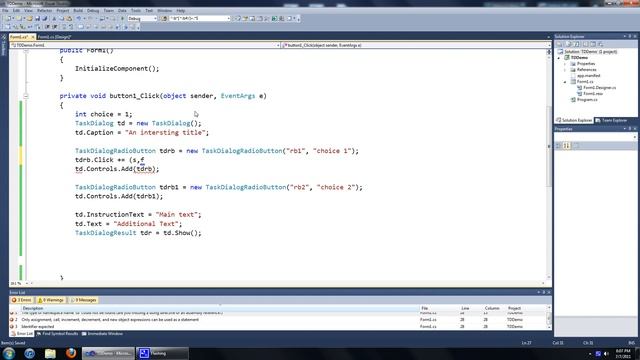
Task: Switch to the Immediate Window tab
Action: (102, 334)
